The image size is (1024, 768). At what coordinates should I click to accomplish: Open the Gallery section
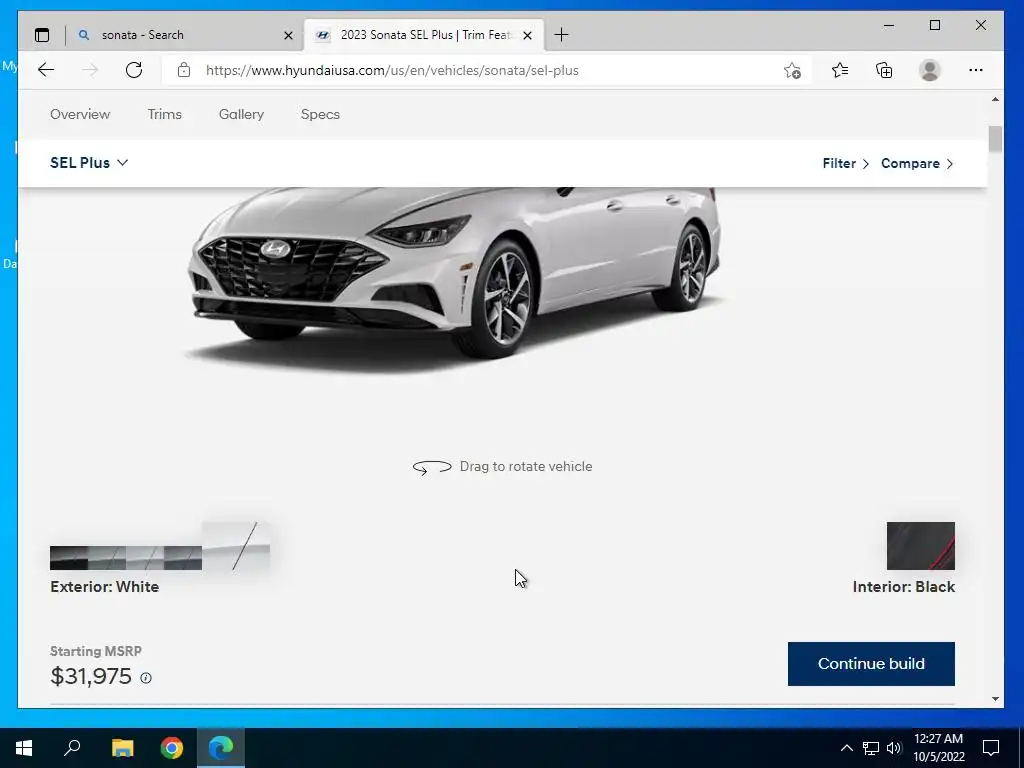click(241, 114)
